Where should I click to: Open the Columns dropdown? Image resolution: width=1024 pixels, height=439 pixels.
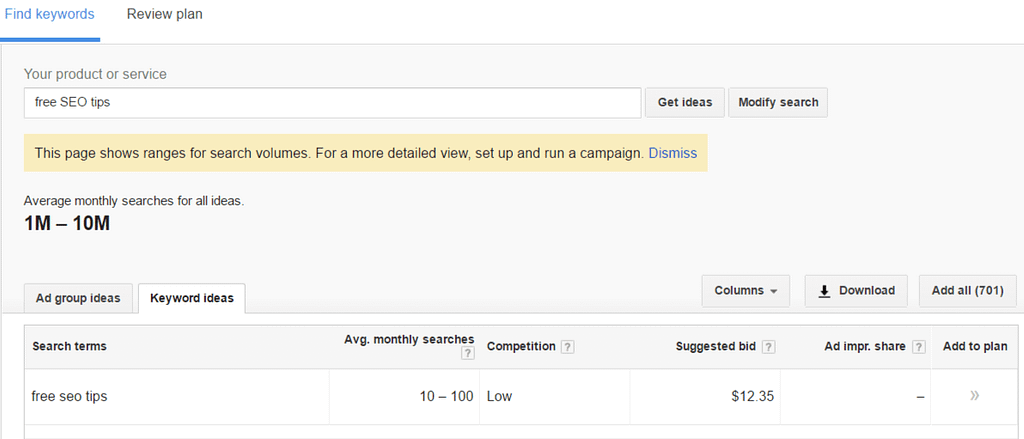pyautogui.click(x=746, y=291)
